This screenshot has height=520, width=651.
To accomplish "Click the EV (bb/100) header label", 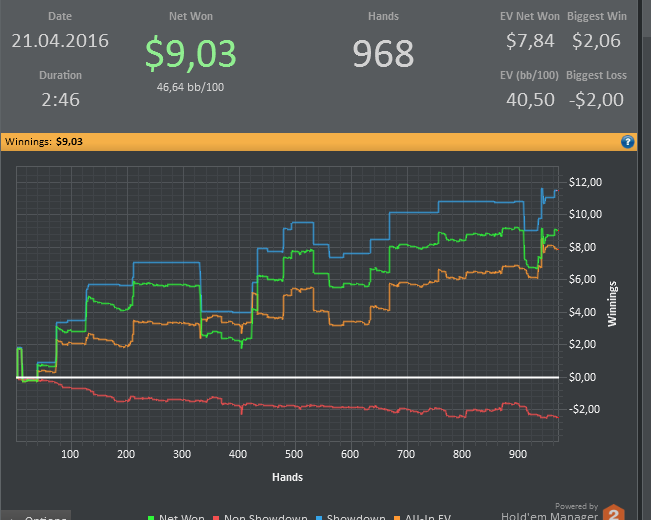I will [x=529, y=75].
